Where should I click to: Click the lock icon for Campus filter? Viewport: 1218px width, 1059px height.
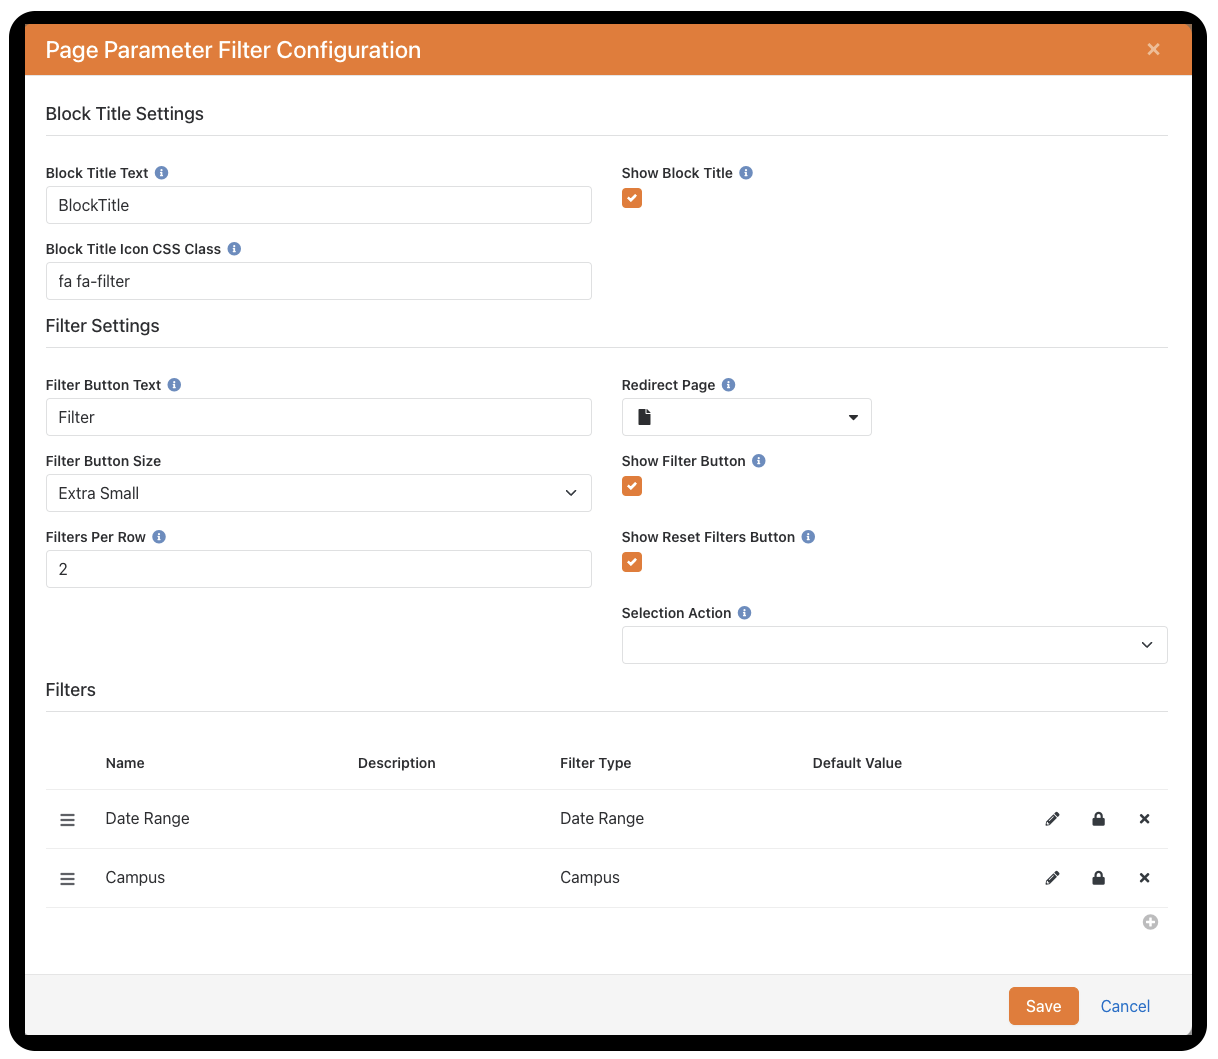tap(1098, 878)
